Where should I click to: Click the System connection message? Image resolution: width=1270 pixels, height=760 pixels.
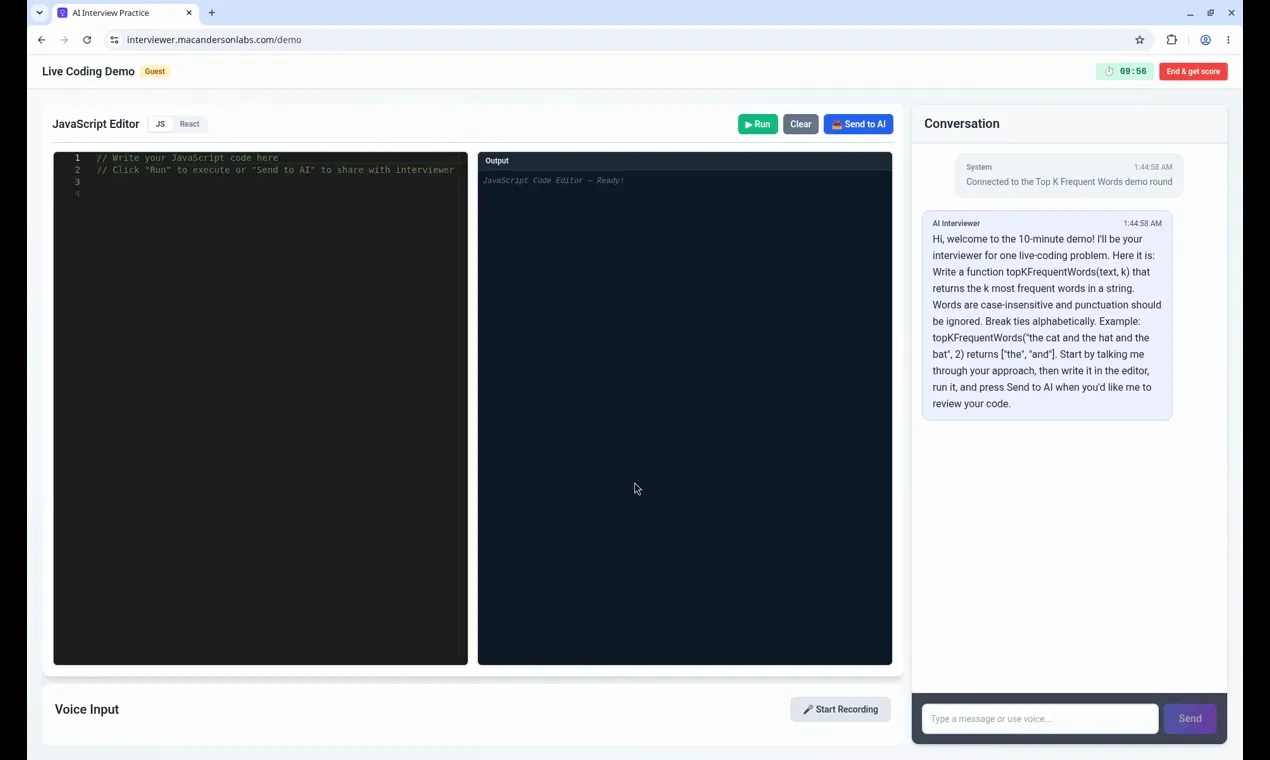tap(1069, 175)
